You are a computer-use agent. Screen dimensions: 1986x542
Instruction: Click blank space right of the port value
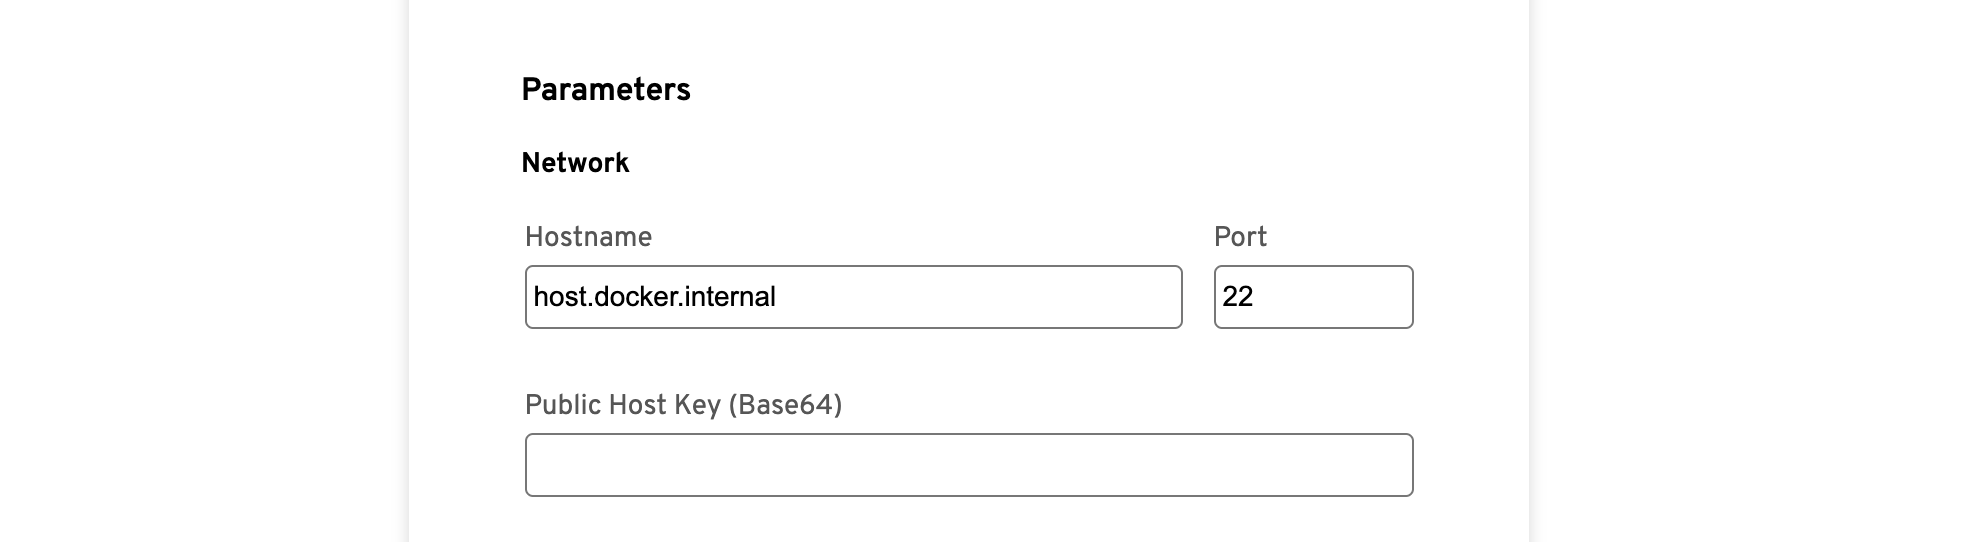click(1340, 297)
